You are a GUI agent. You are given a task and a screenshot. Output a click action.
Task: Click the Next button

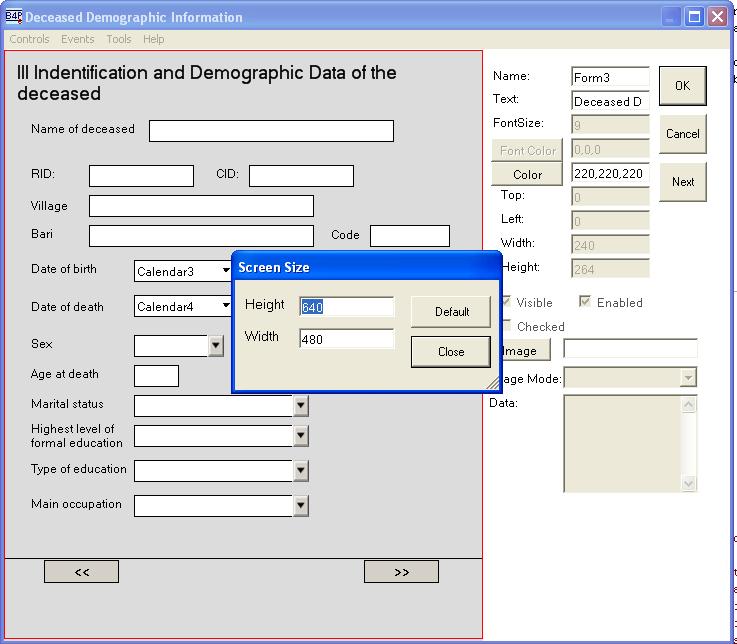(x=682, y=182)
